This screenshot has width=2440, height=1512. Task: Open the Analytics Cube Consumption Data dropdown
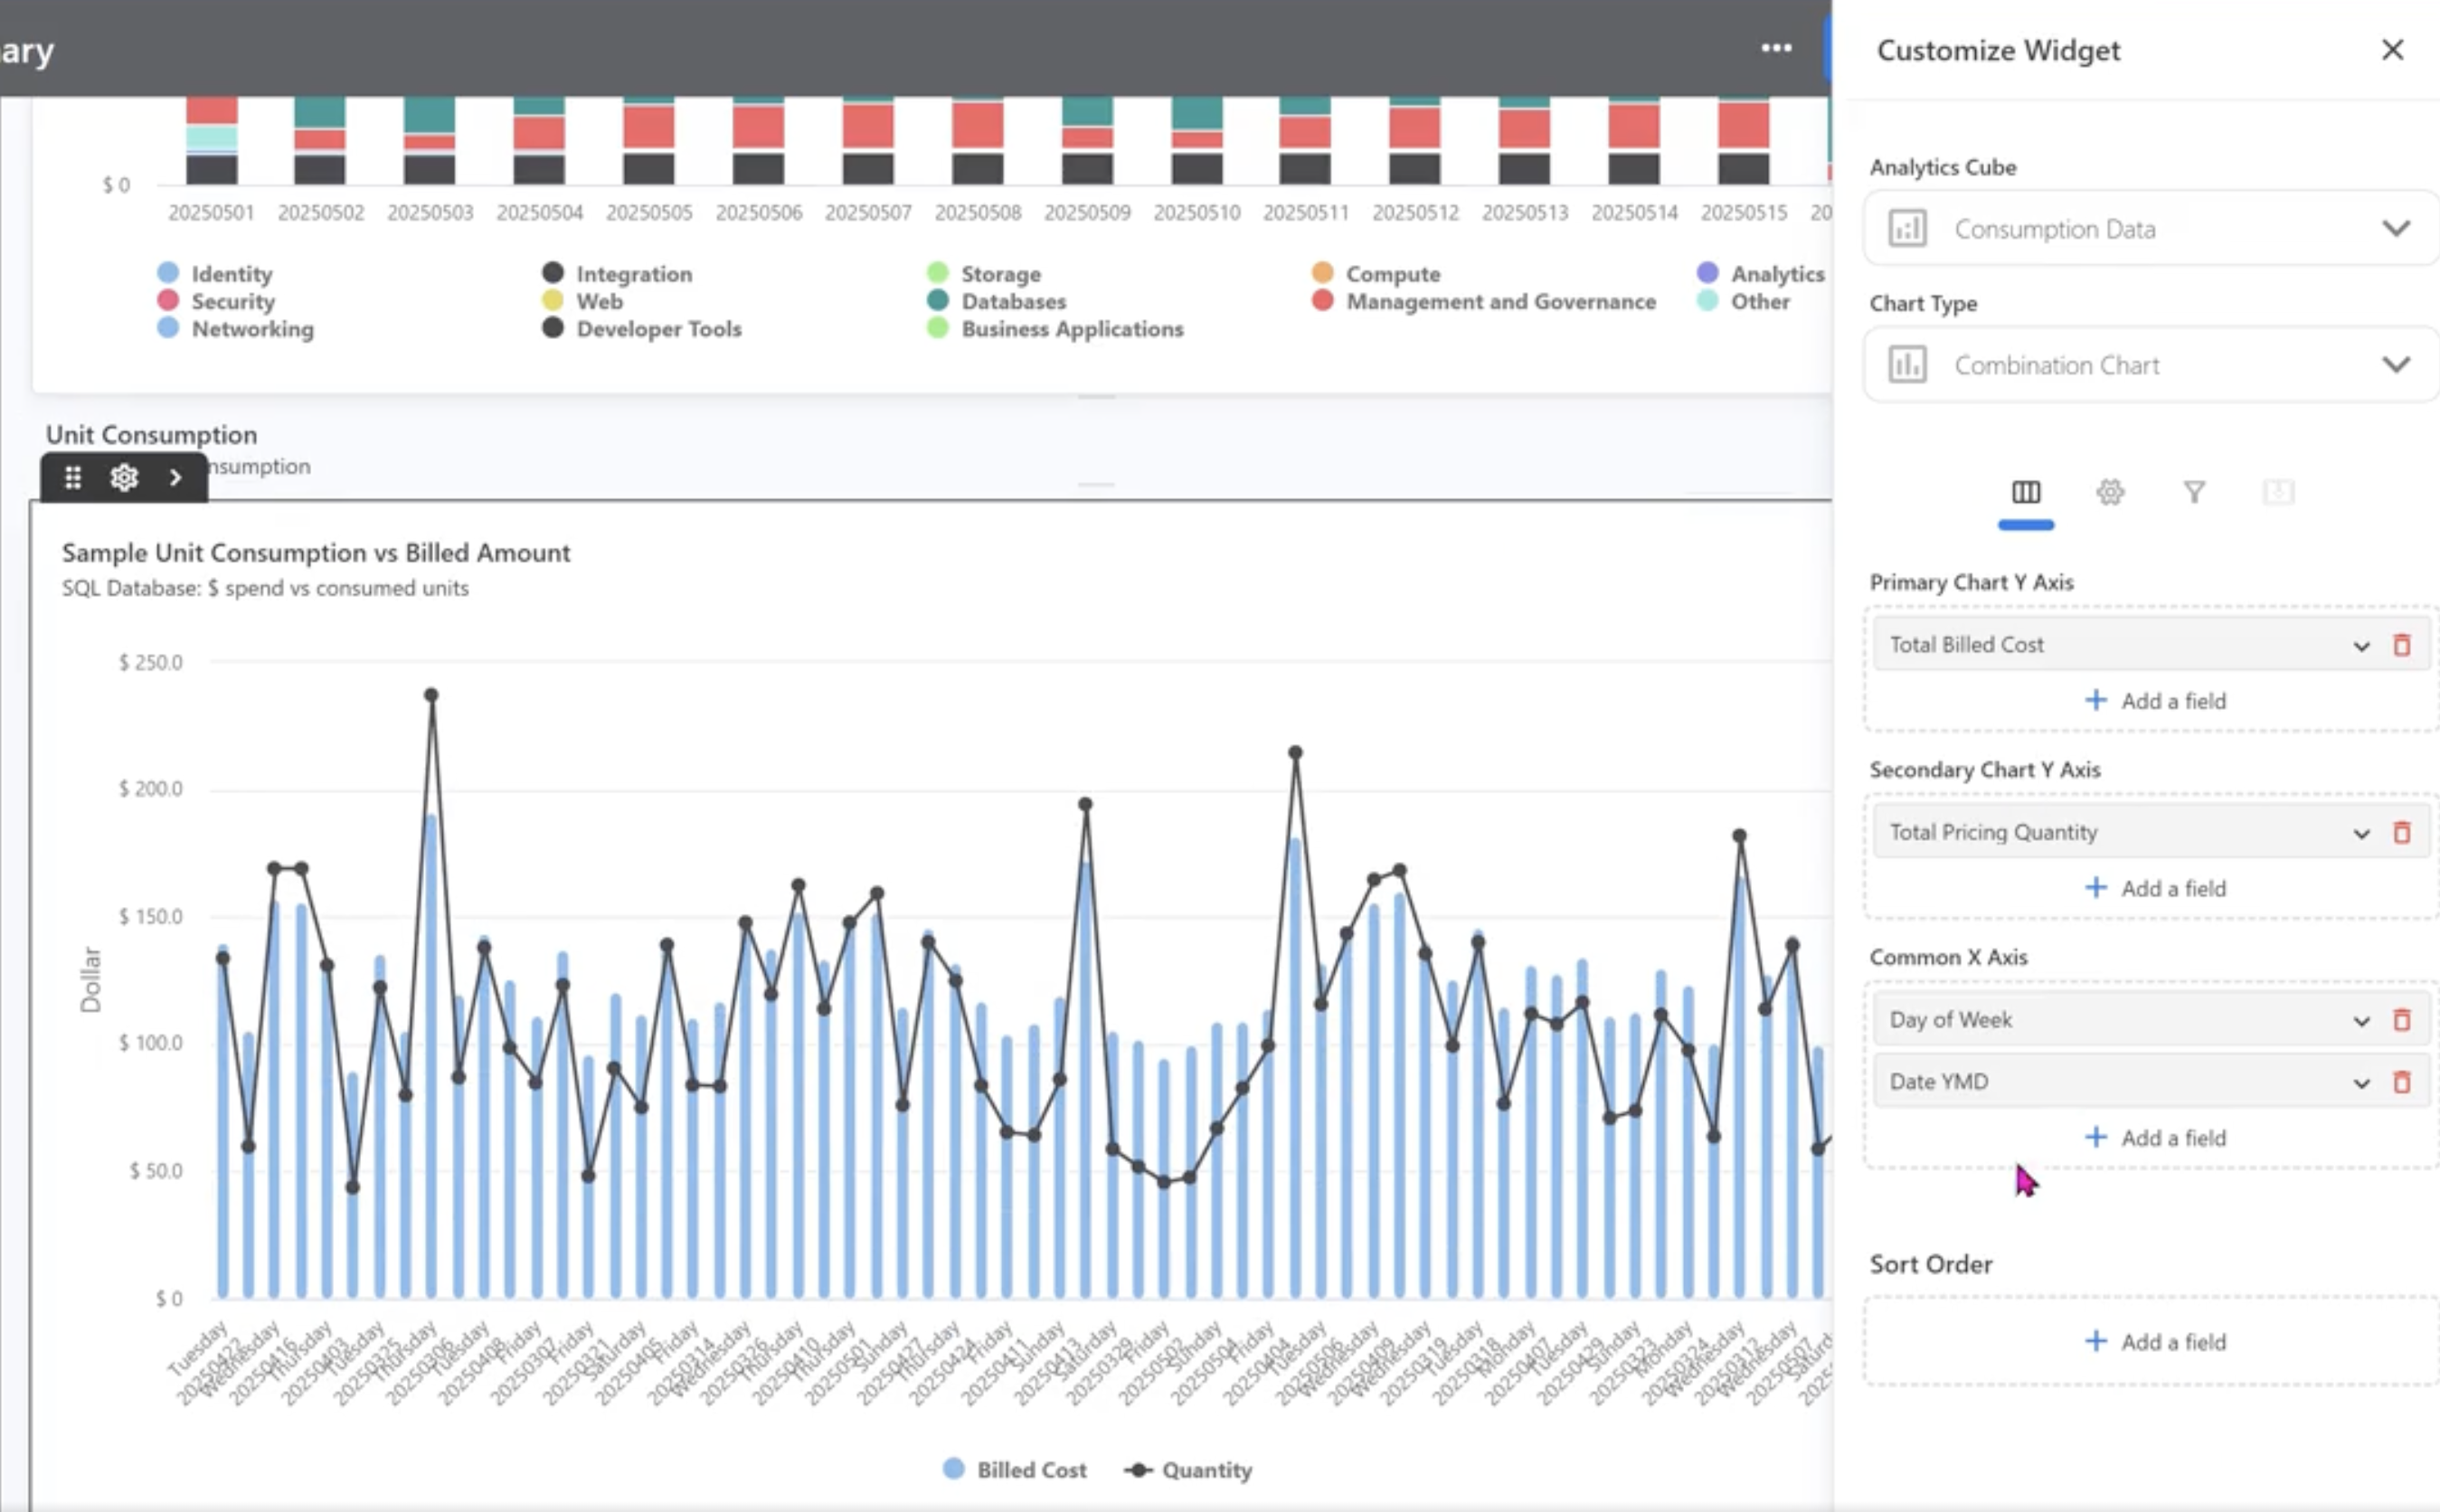(2150, 229)
